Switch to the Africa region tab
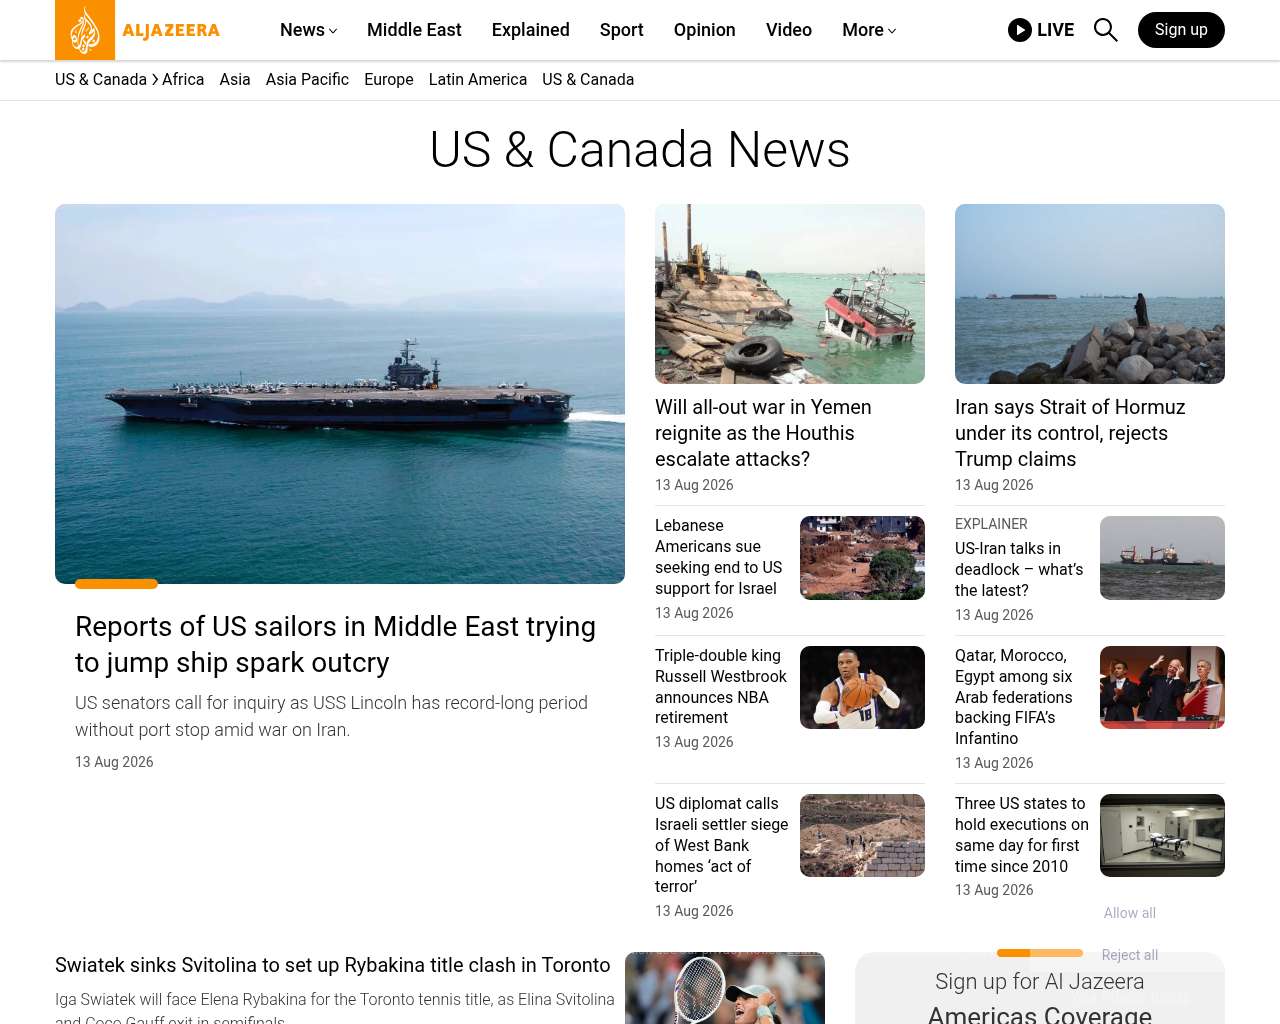 click(x=183, y=80)
